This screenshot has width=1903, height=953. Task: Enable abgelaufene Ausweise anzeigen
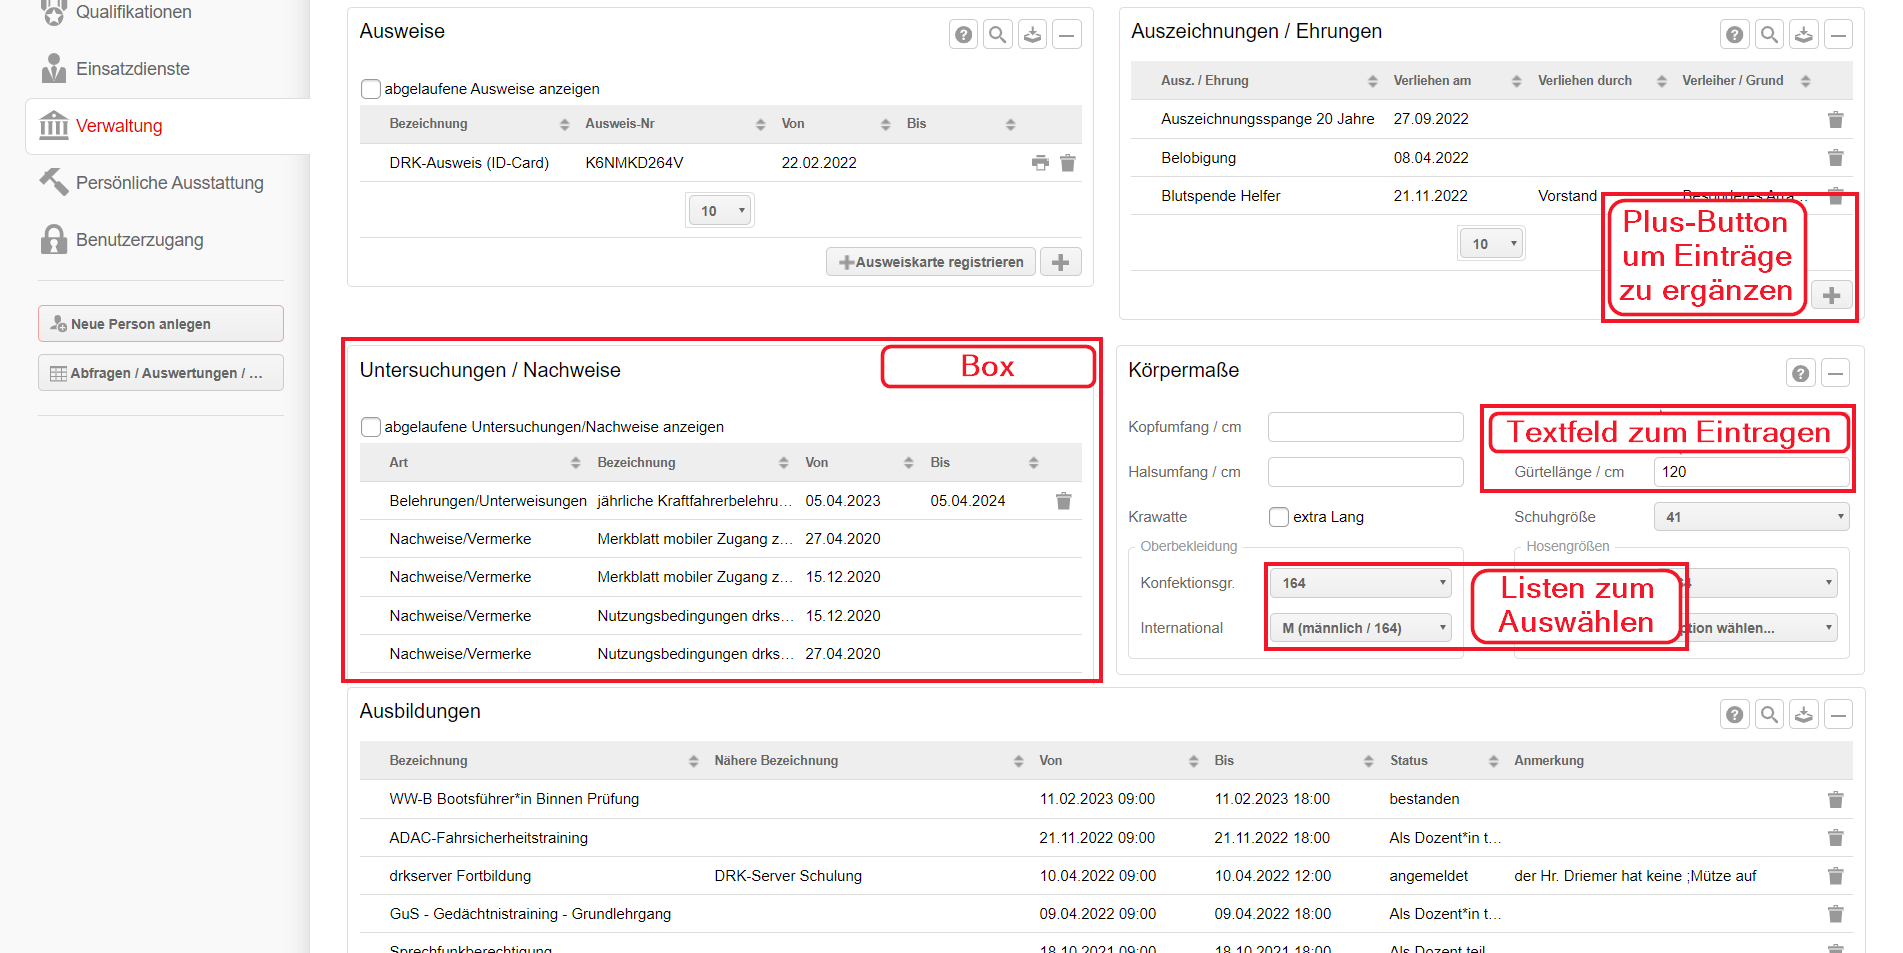371,89
